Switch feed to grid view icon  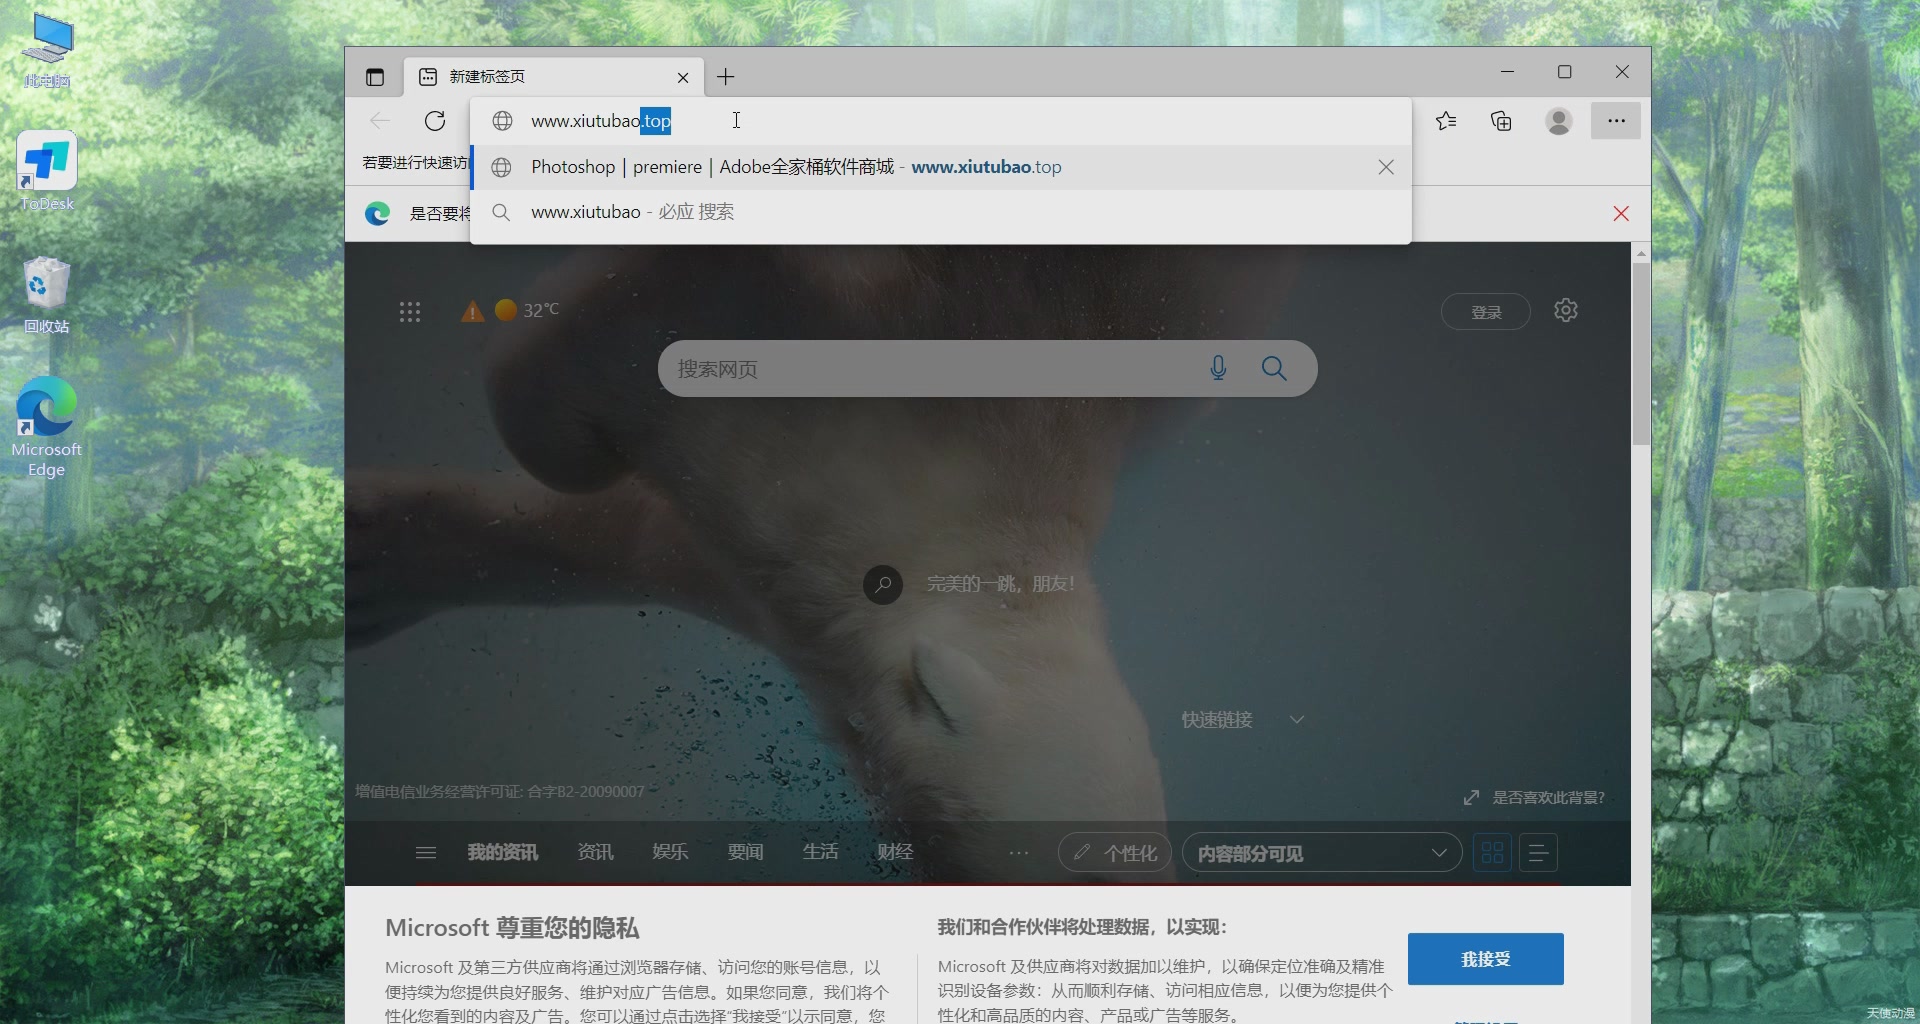pos(1492,853)
